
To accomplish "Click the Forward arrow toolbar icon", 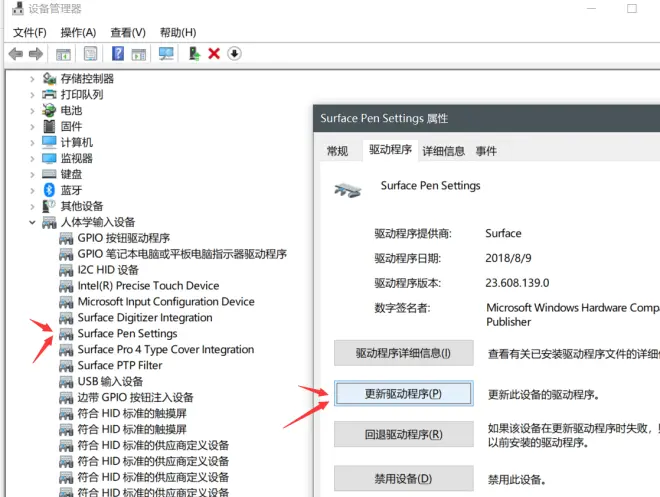I will click(x=36, y=54).
